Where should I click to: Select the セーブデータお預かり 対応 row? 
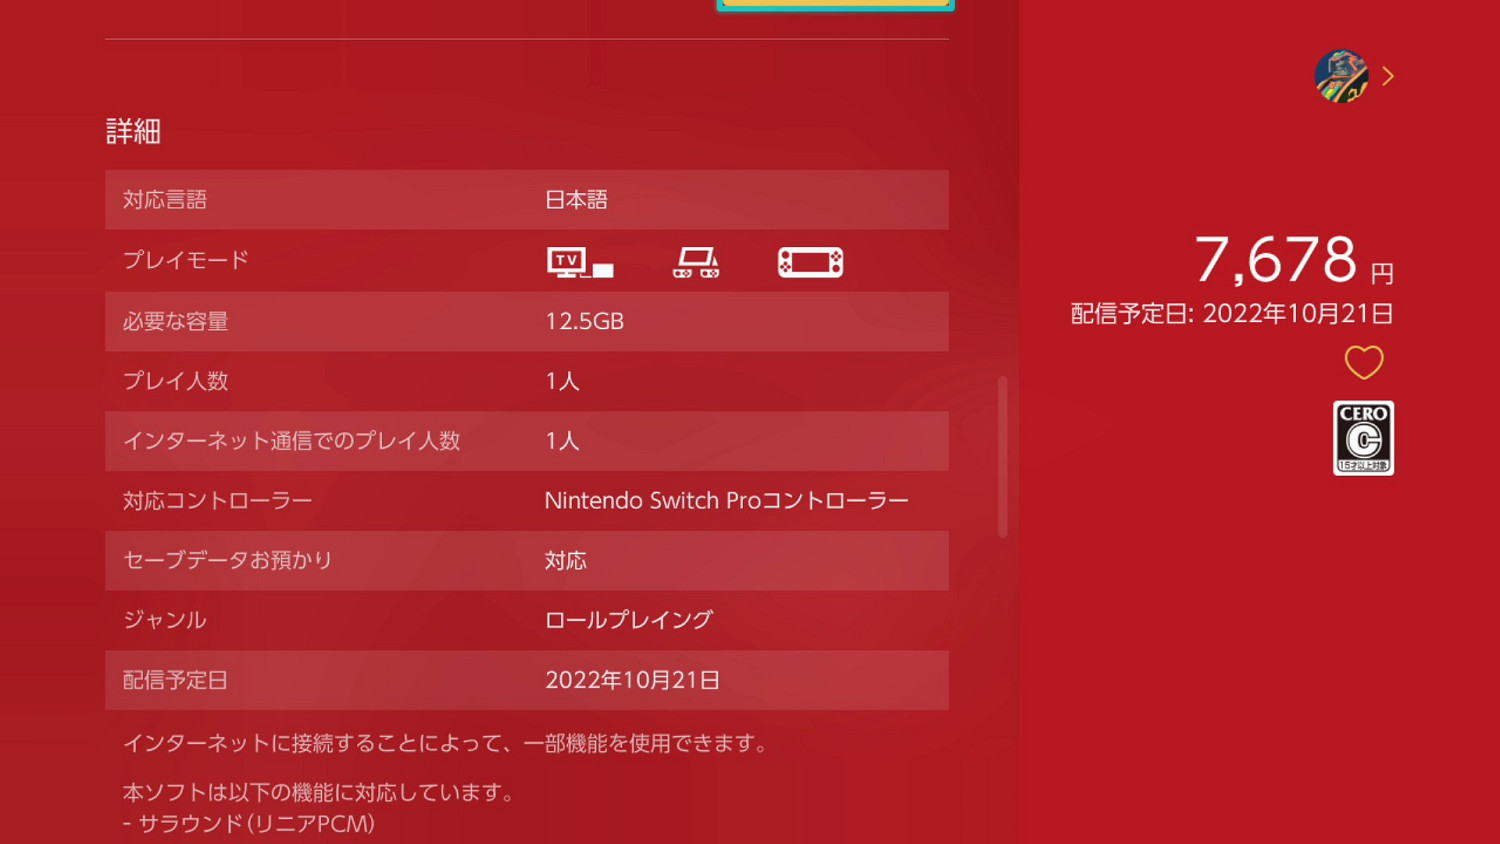point(527,561)
